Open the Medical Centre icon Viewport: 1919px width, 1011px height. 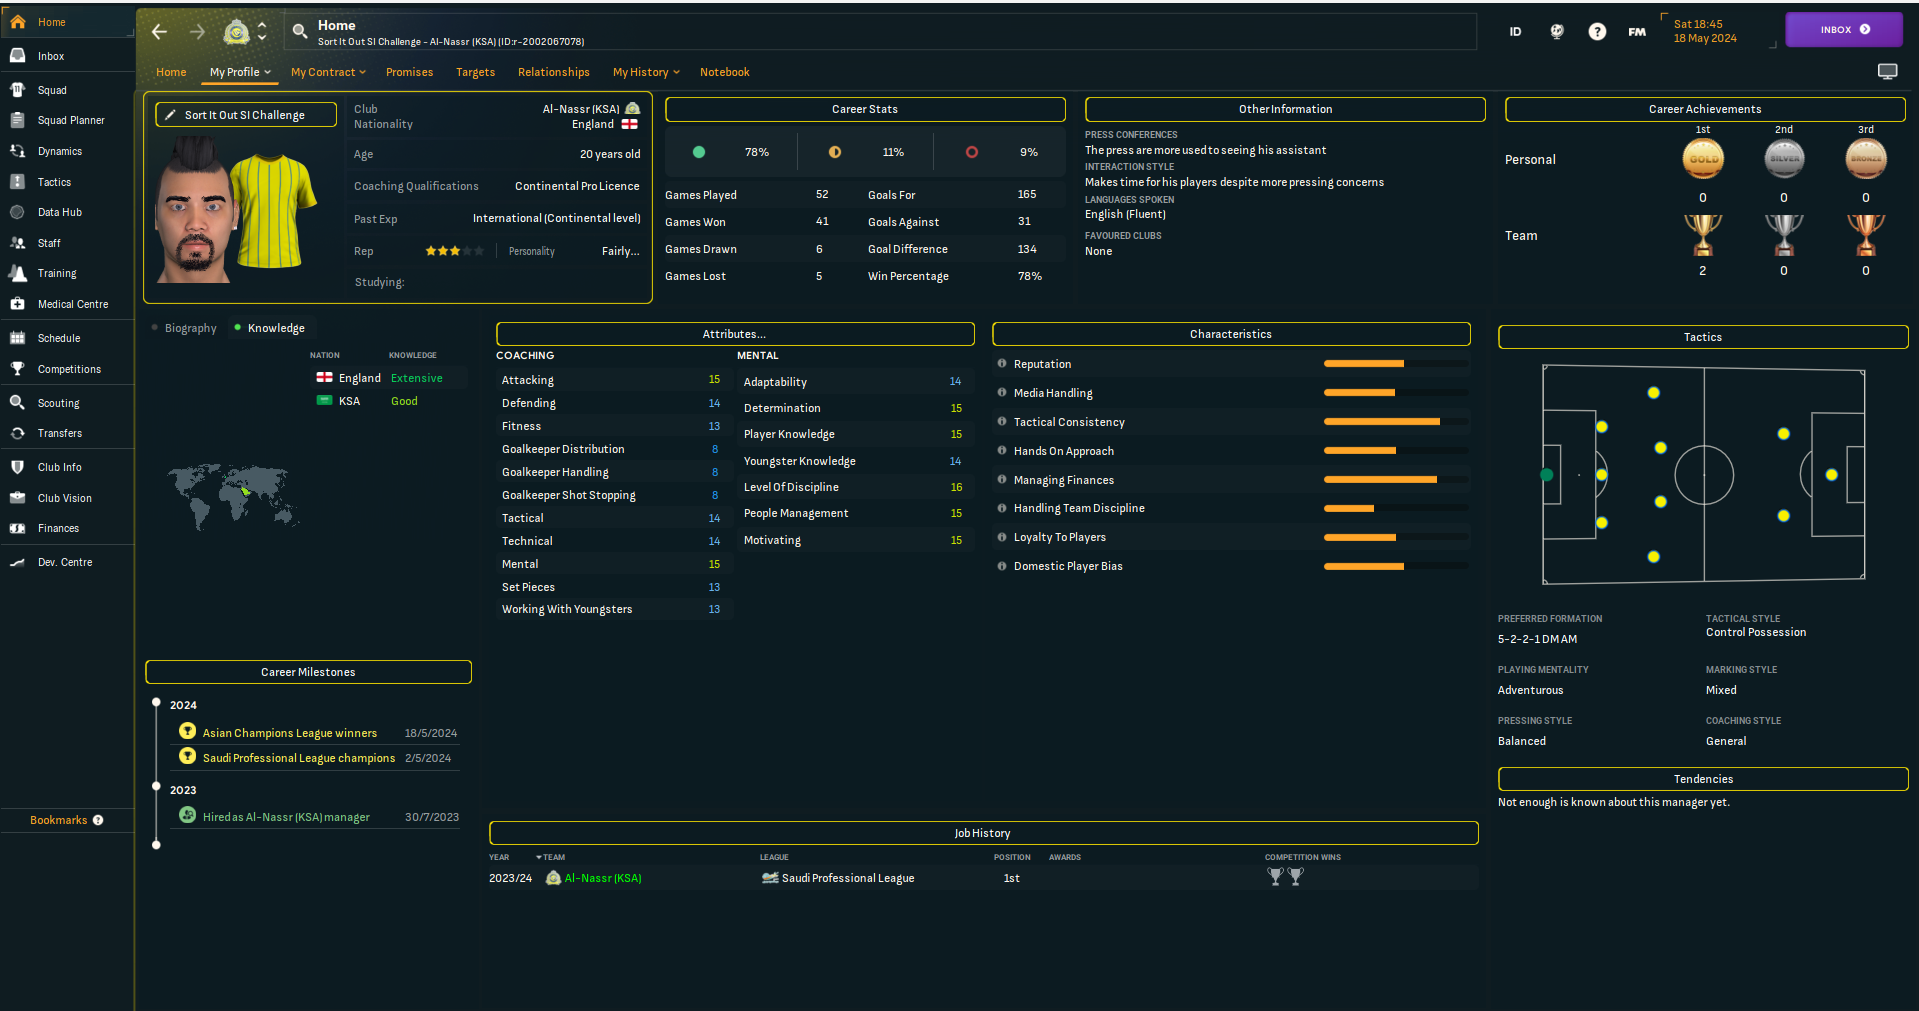(x=18, y=304)
